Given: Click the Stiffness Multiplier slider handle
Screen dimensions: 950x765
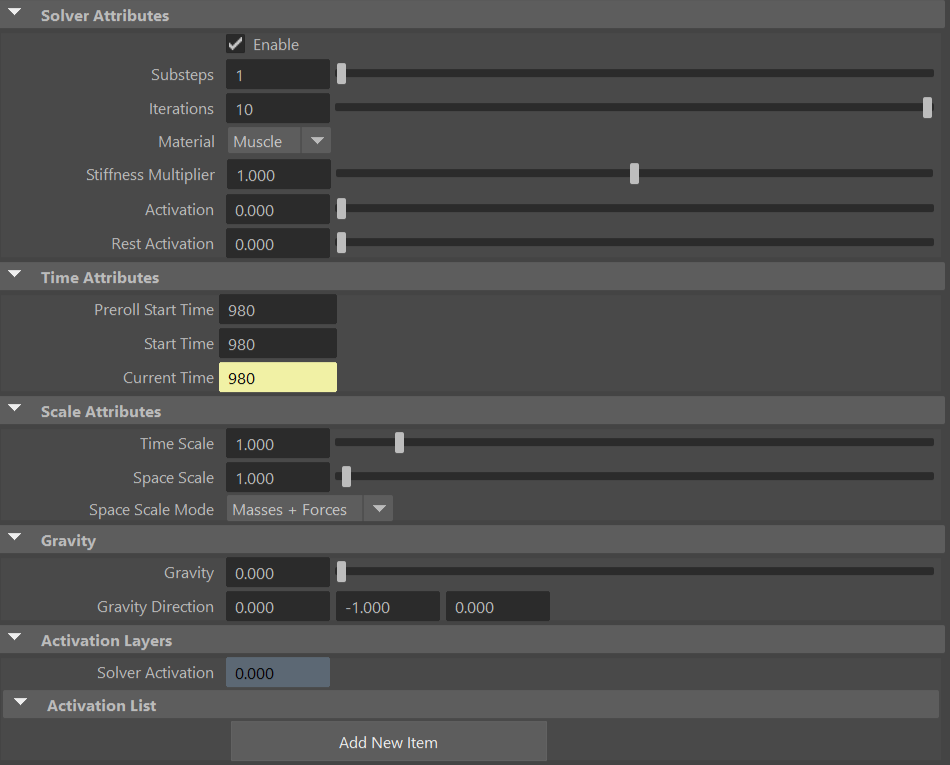Looking at the screenshot, I should click(633, 173).
